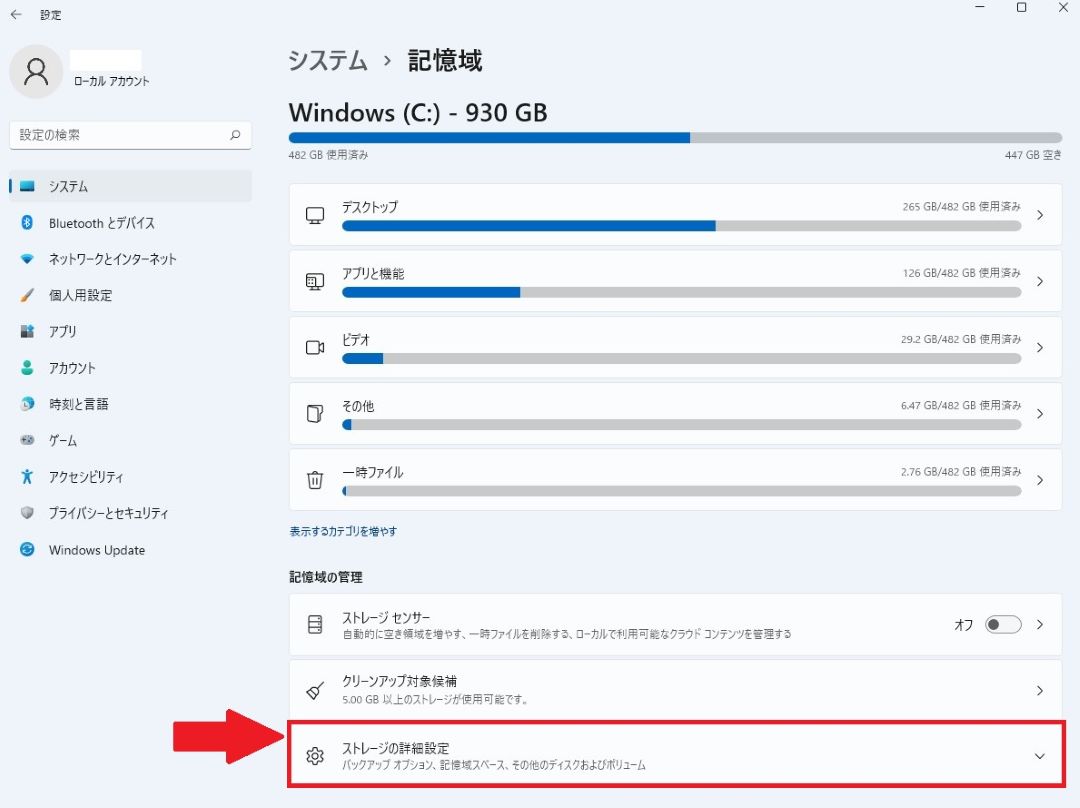Click the Windows (C:) usage bar
This screenshot has width=1080, height=808.
(x=675, y=137)
